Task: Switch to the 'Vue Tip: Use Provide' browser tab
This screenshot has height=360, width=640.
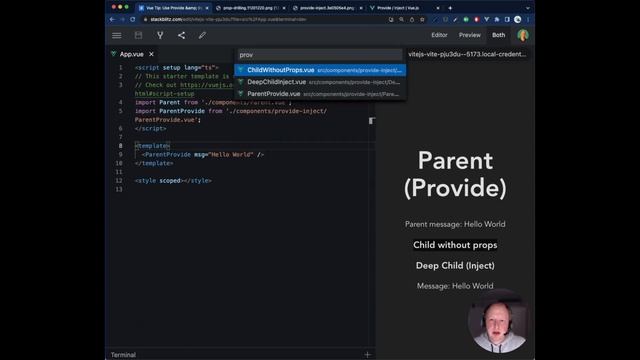Action: click(x=173, y=8)
